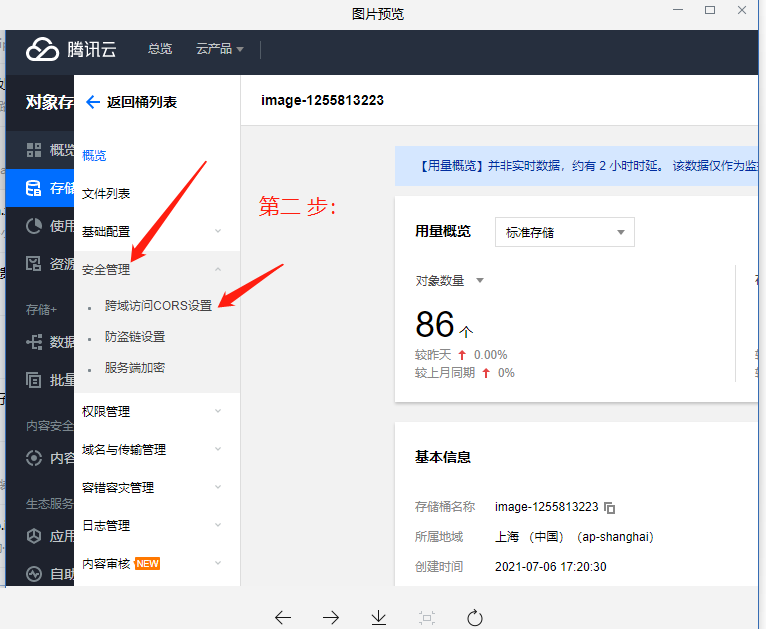Image resolution: width=766 pixels, height=629 pixels.
Task: Click the content security target icon
Action: point(34,458)
